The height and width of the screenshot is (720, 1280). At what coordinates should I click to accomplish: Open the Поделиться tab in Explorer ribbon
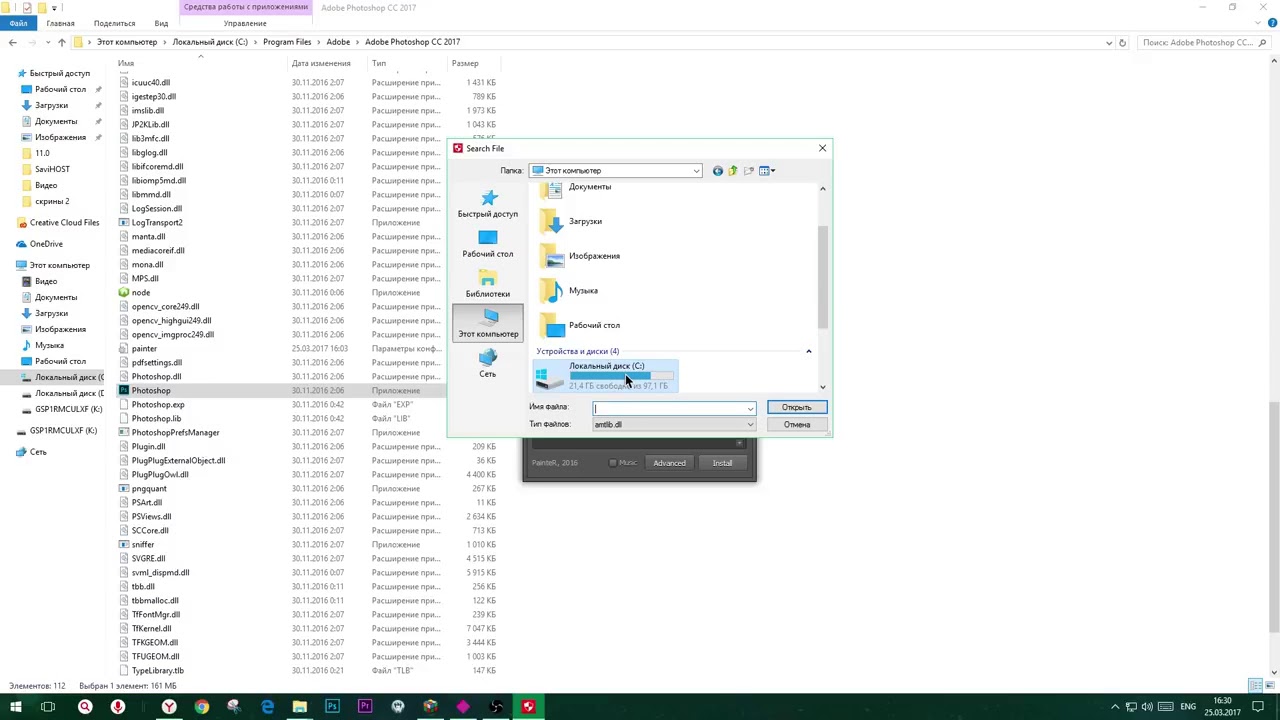coord(114,23)
